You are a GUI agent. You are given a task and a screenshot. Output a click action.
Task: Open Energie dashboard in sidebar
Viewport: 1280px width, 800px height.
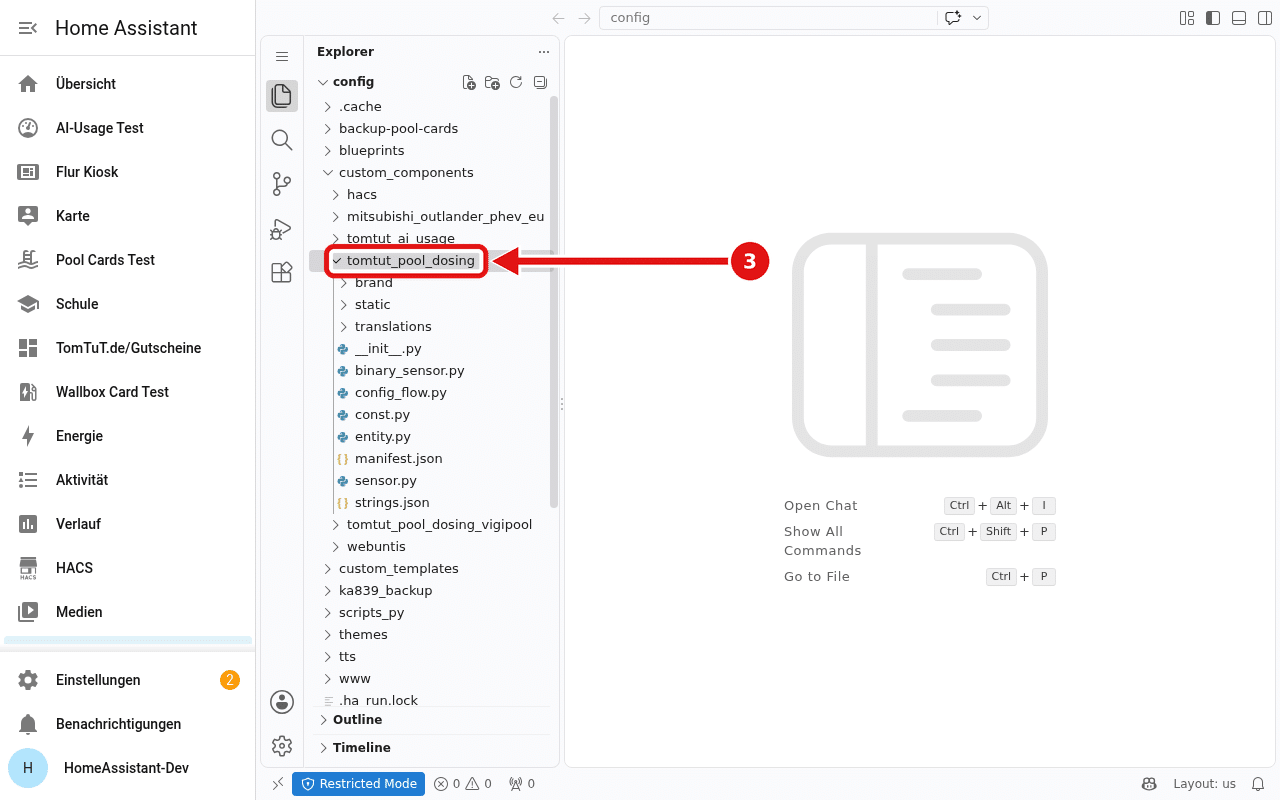(x=128, y=436)
